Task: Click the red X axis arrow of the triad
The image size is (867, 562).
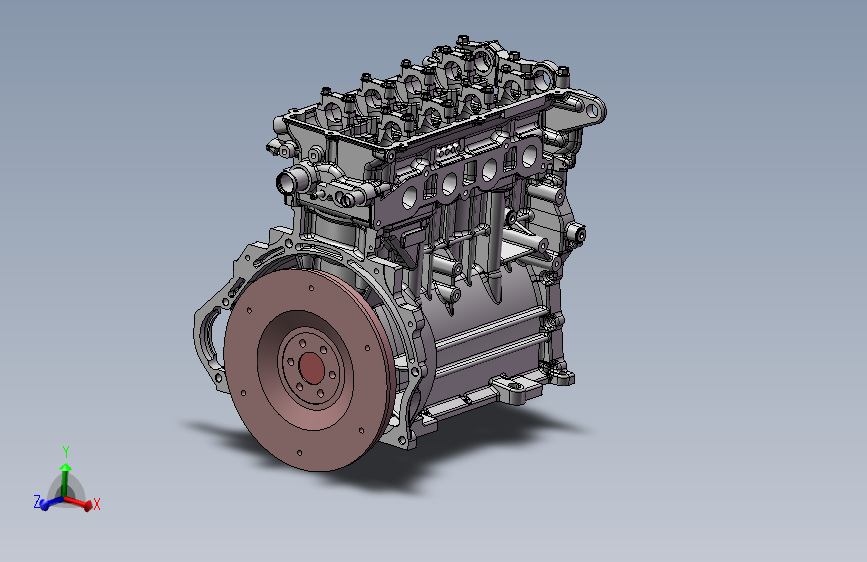Action: (x=79, y=502)
